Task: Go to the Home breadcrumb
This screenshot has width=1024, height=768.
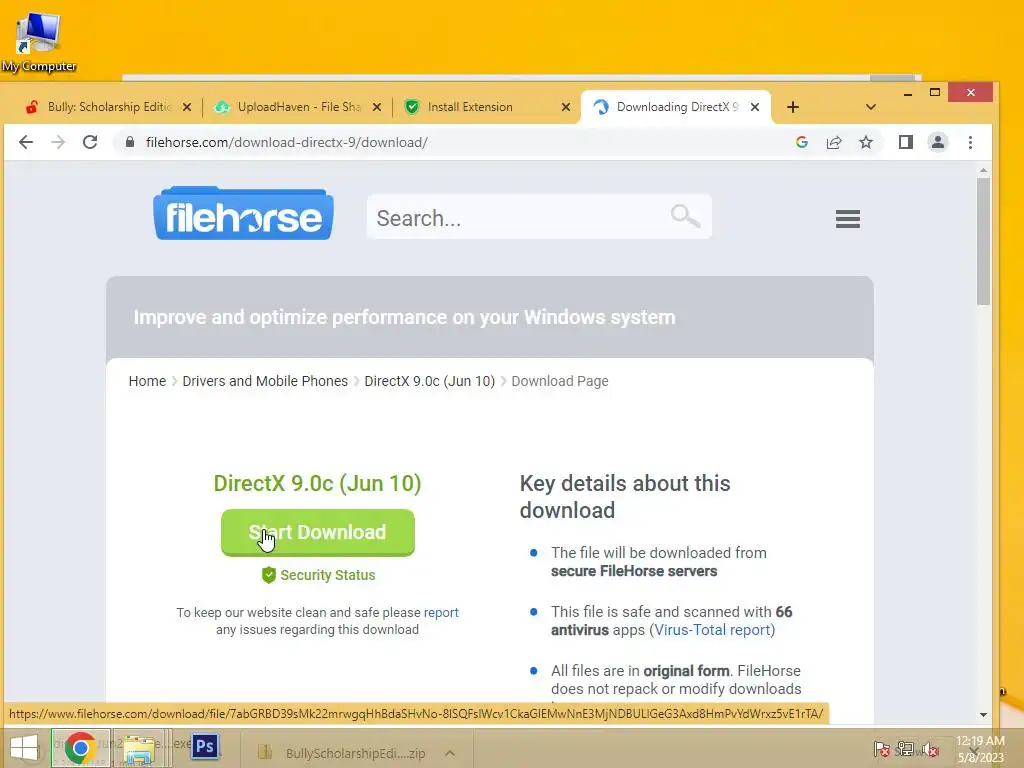Action: point(147,381)
